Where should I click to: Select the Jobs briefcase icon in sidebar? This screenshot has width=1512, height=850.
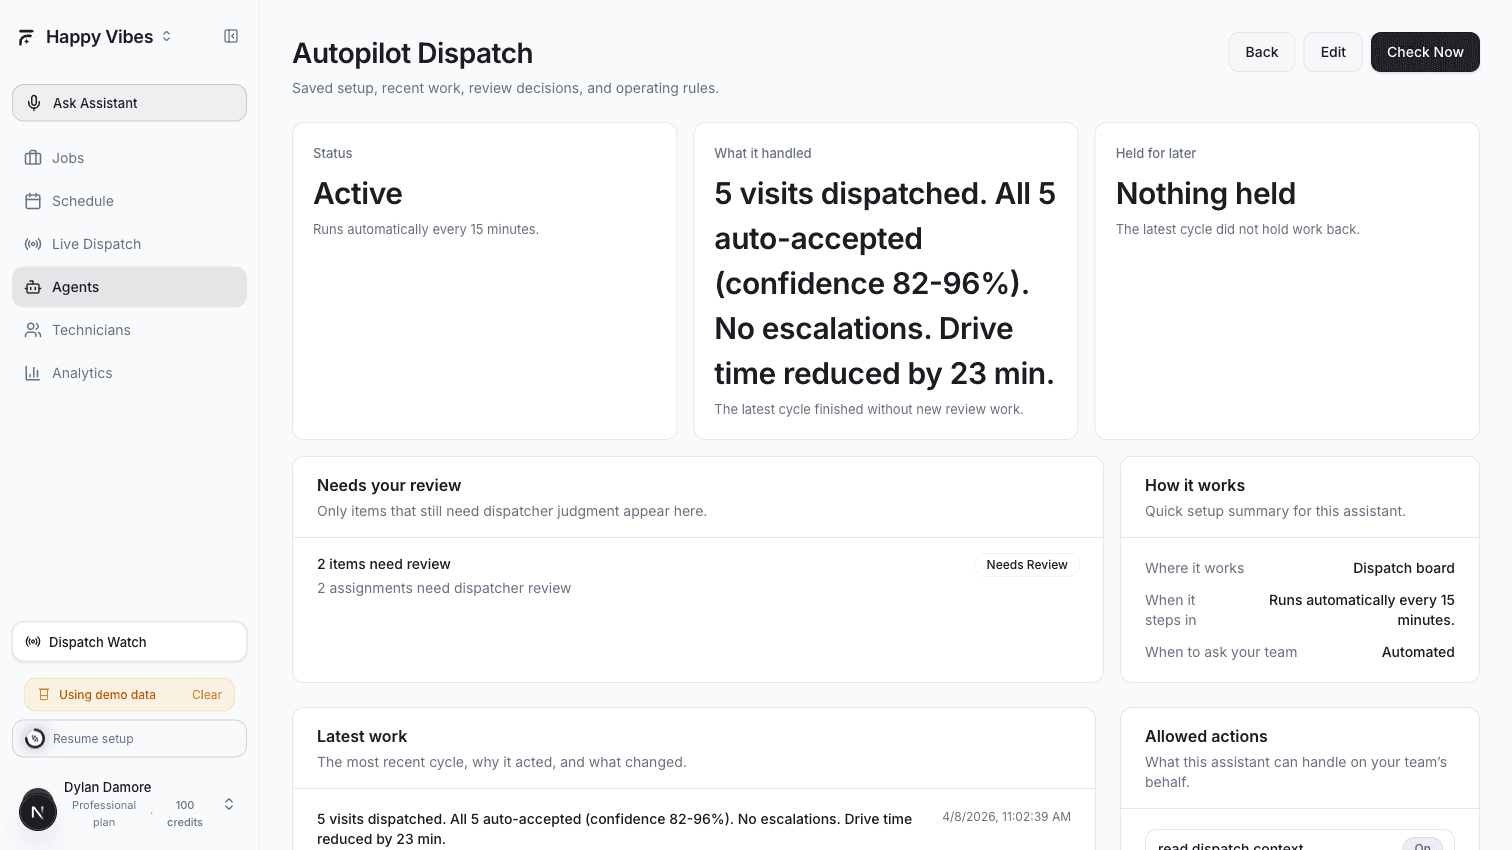click(34, 157)
